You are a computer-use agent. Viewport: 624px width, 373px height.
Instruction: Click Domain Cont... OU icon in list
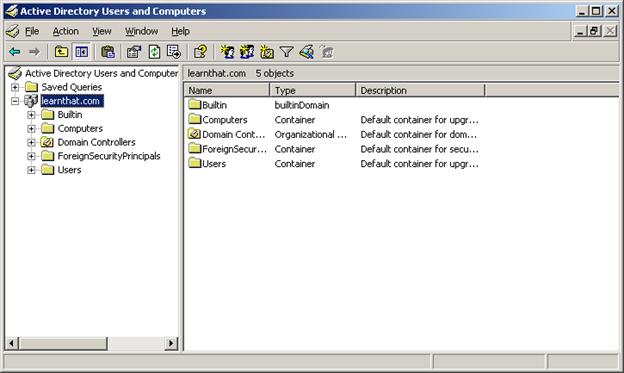[195, 134]
